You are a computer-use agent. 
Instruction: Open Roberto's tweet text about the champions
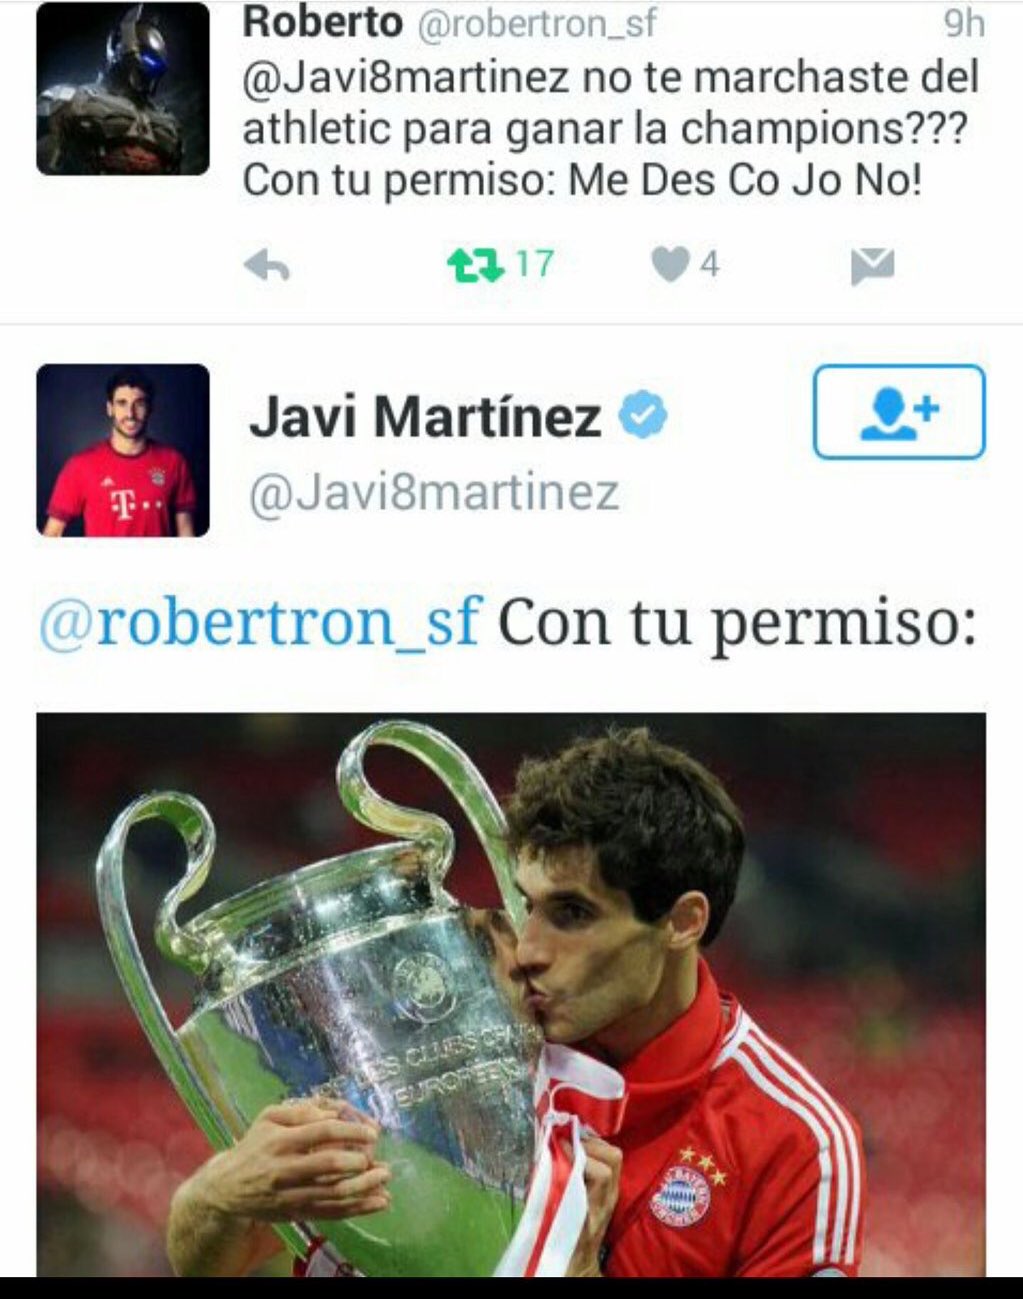(x=611, y=129)
